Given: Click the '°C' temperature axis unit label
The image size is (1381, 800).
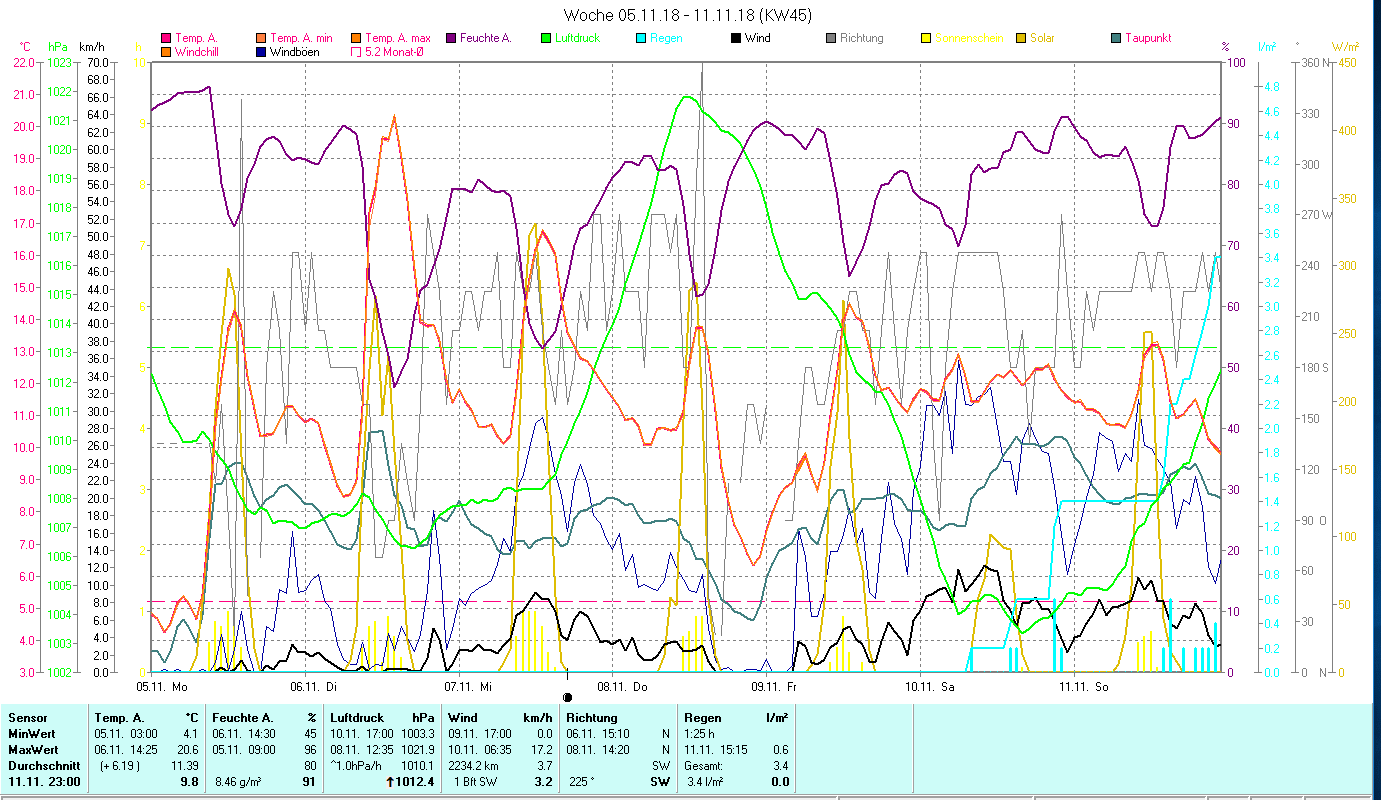Looking at the screenshot, I should click(25, 46).
